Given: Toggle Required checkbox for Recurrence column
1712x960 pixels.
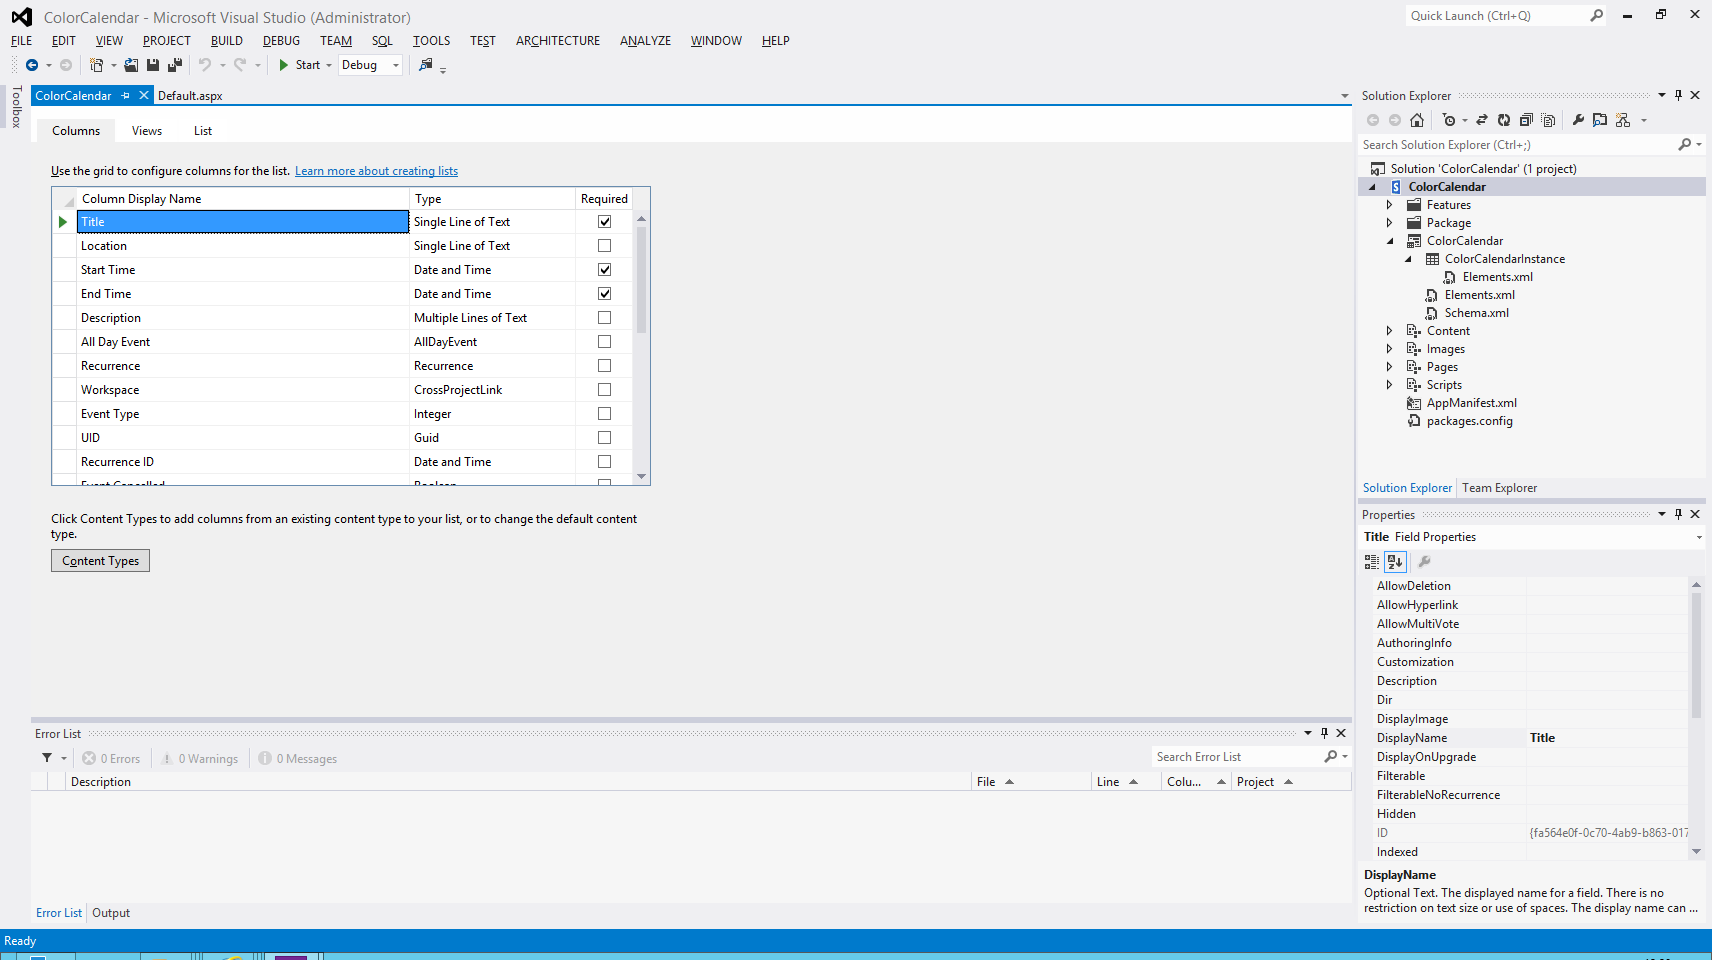Looking at the screenshot, I should 604,366.
